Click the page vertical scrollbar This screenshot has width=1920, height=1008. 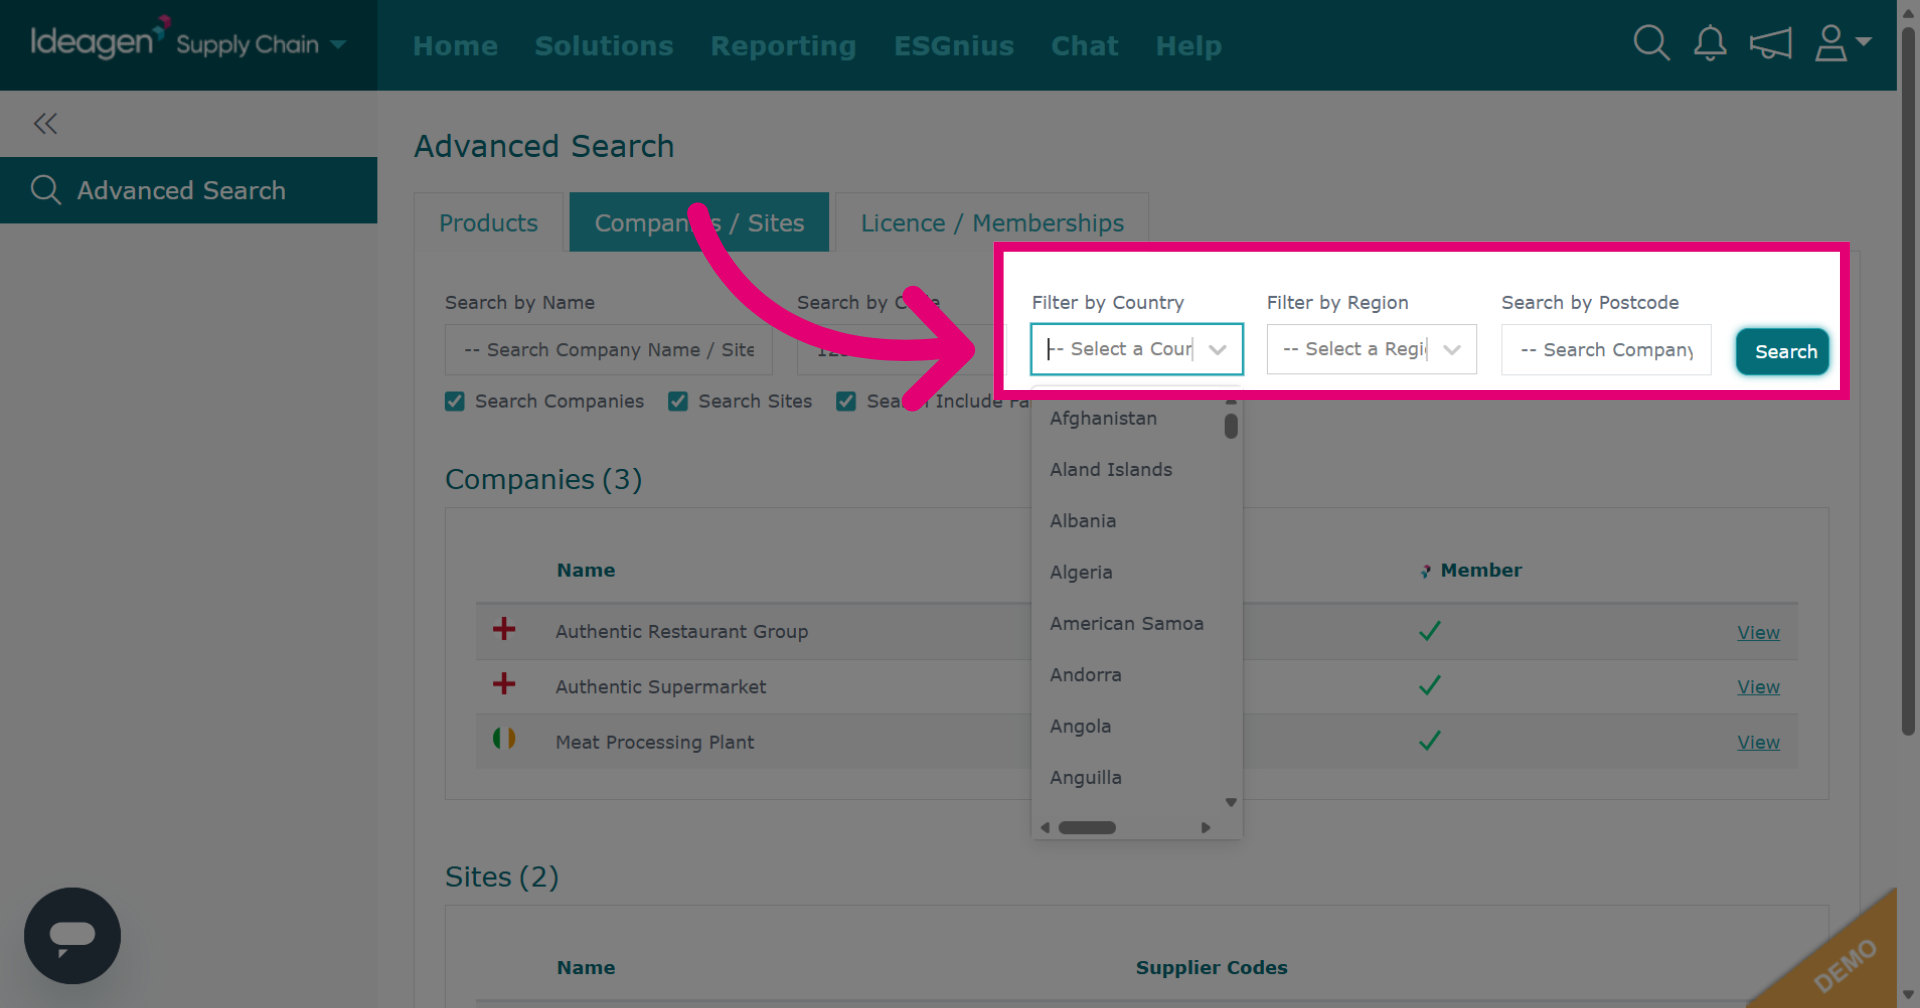pyautogui.click(x=1908, y=380)
